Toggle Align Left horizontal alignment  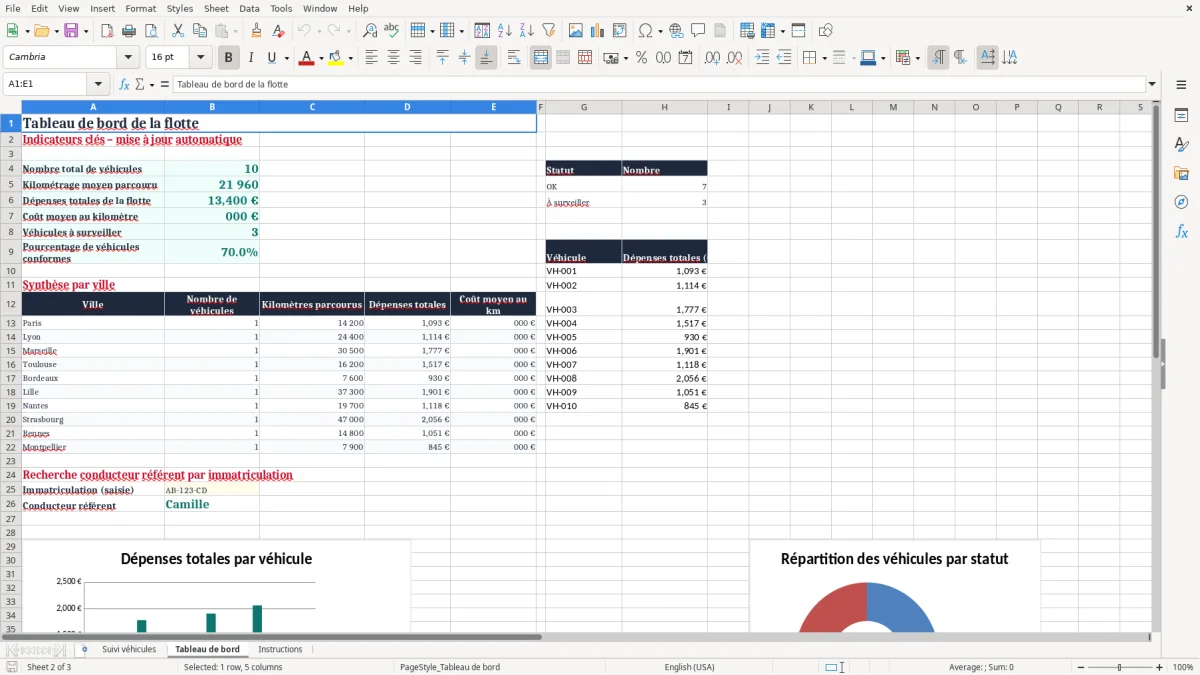click(371, 58)
